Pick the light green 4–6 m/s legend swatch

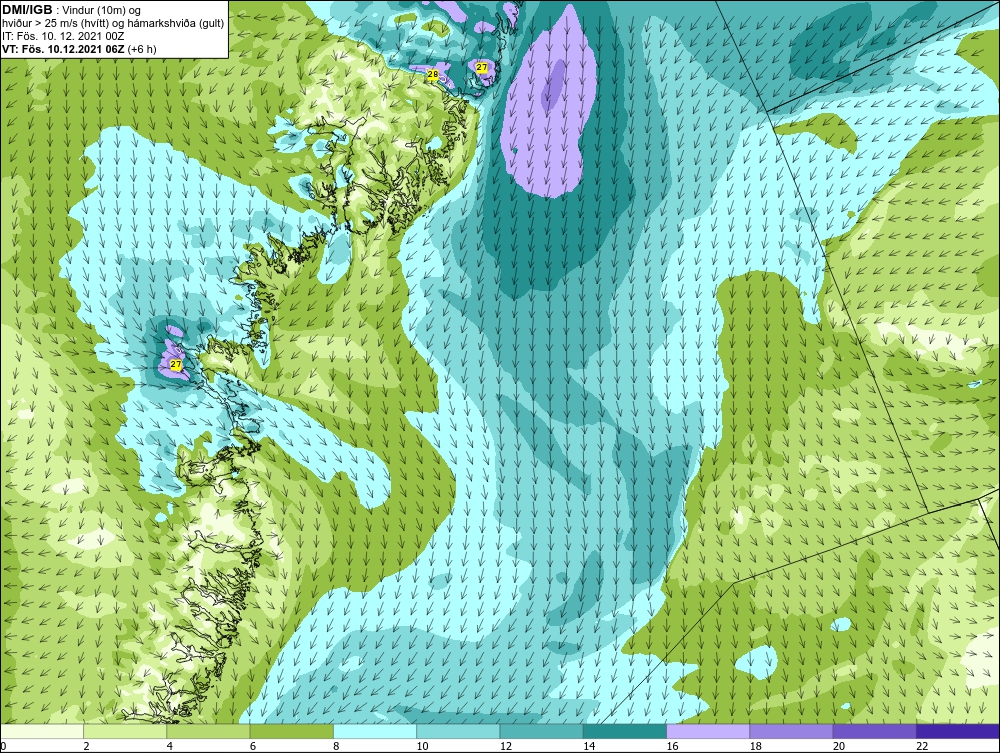(209, 731)
